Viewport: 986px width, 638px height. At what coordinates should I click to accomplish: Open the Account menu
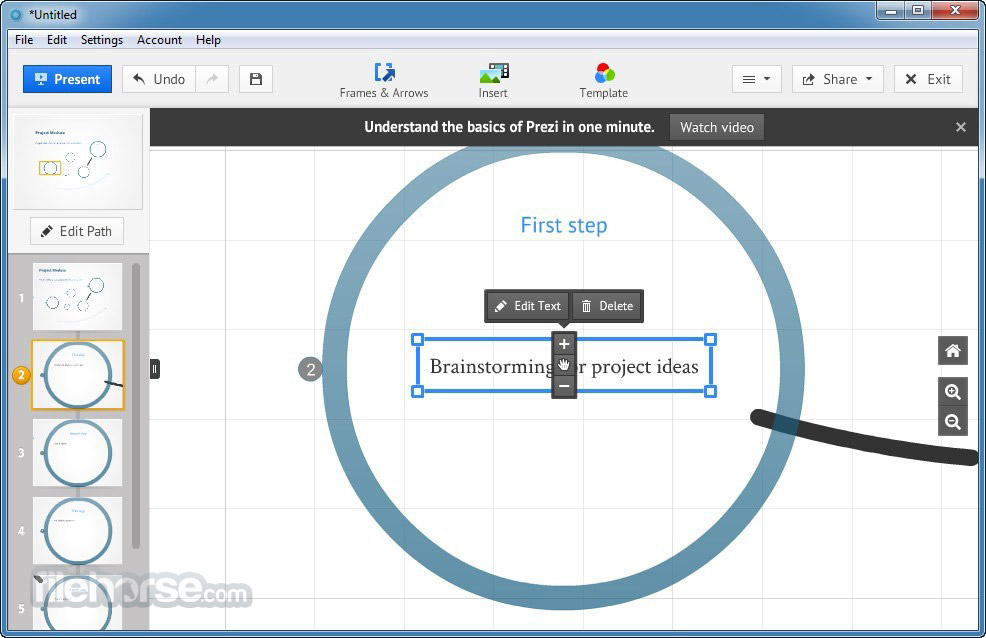coord(159,40)
